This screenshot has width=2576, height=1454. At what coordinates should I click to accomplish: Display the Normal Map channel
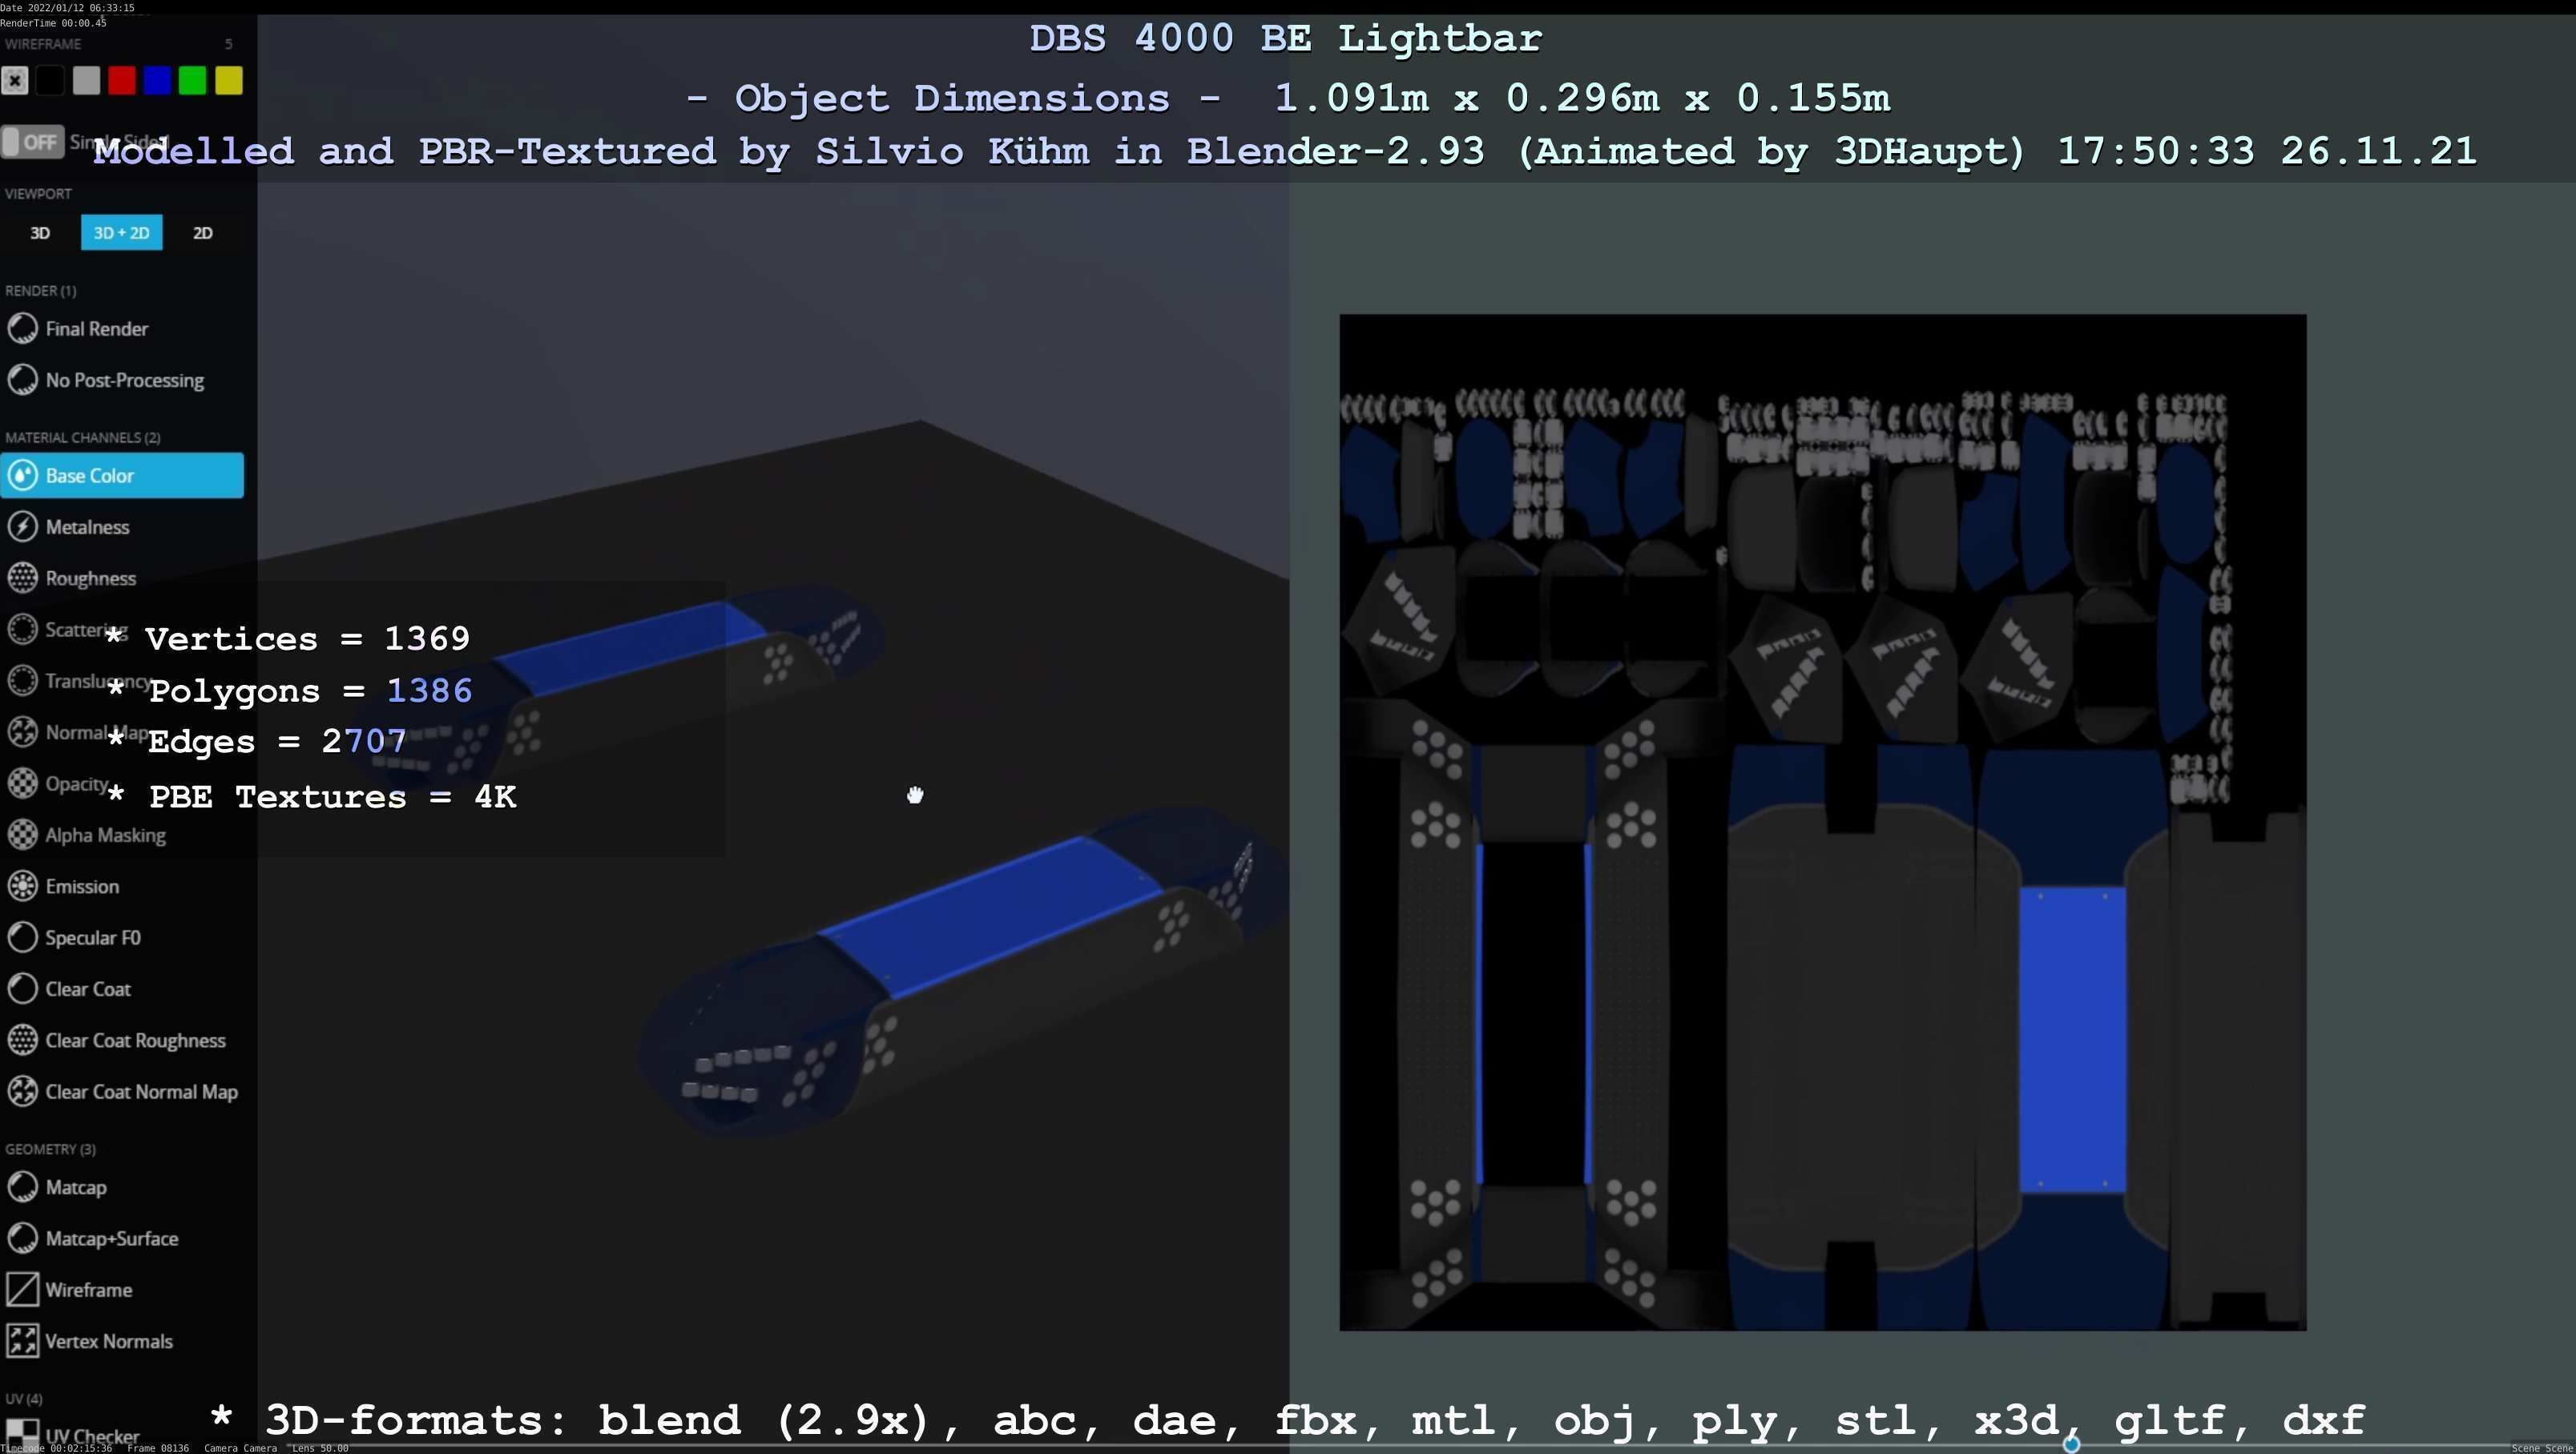(x=78, y=732)
